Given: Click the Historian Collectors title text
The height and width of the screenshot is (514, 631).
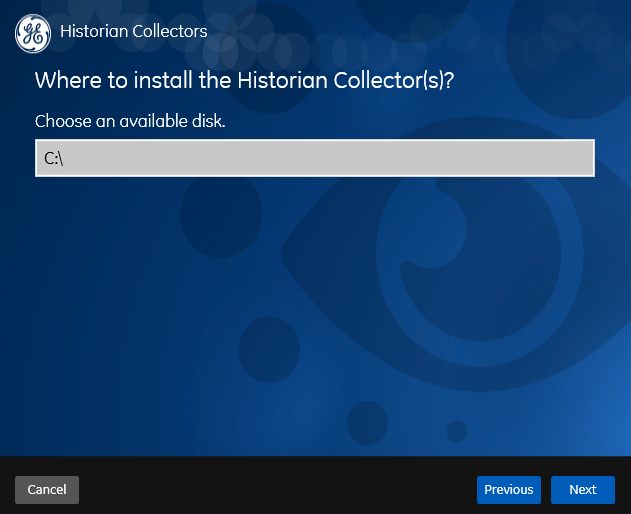Looking at the screenshot, I should [x=134, y=31].
